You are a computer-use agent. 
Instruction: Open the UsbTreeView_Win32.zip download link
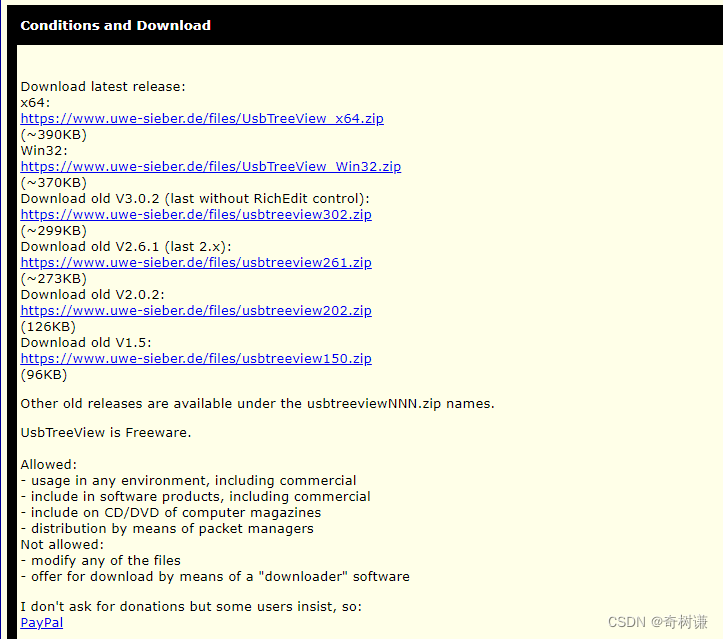[x=211, y=166]
